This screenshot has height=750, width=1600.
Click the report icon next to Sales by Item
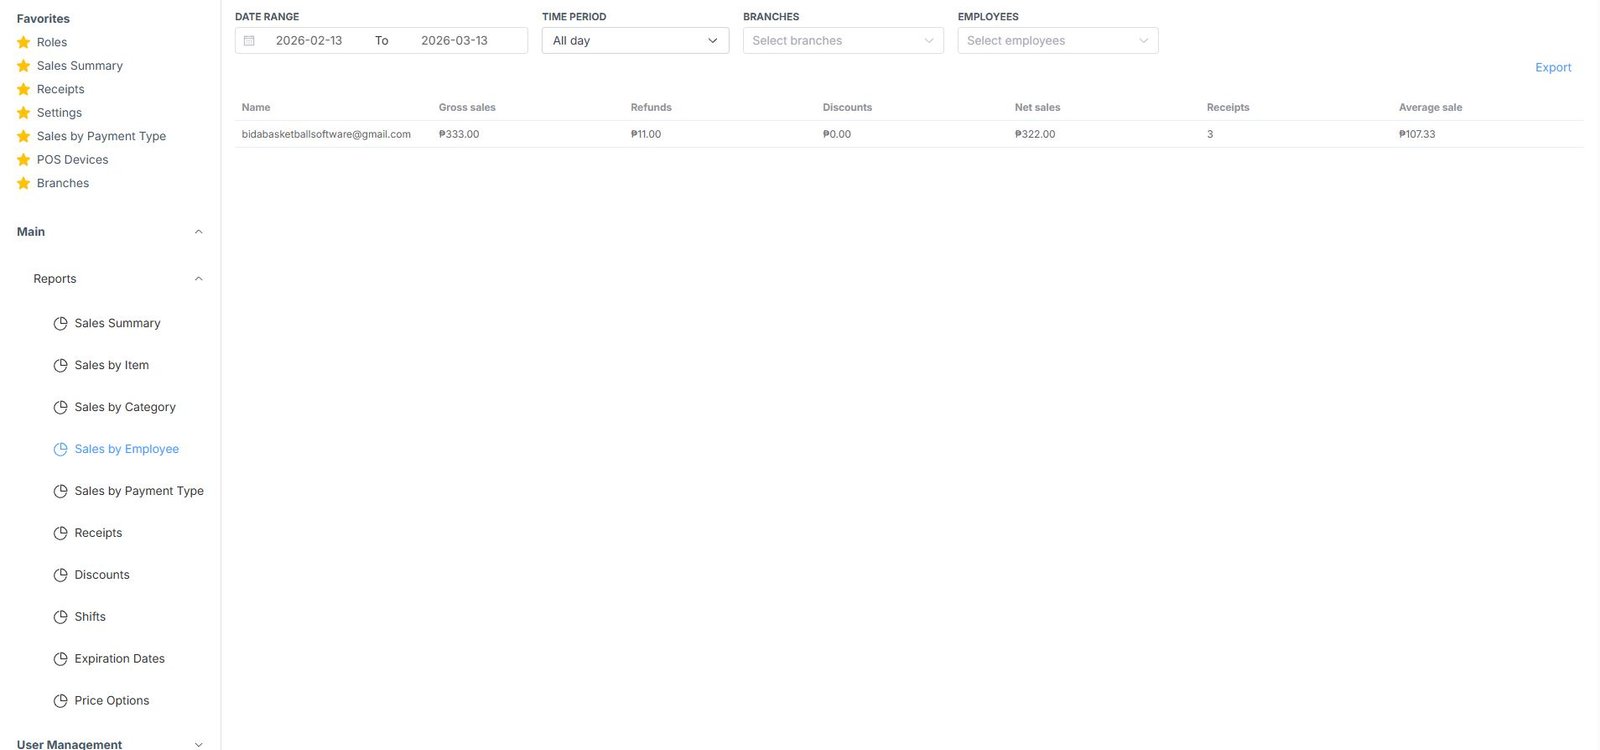[60, 366]
